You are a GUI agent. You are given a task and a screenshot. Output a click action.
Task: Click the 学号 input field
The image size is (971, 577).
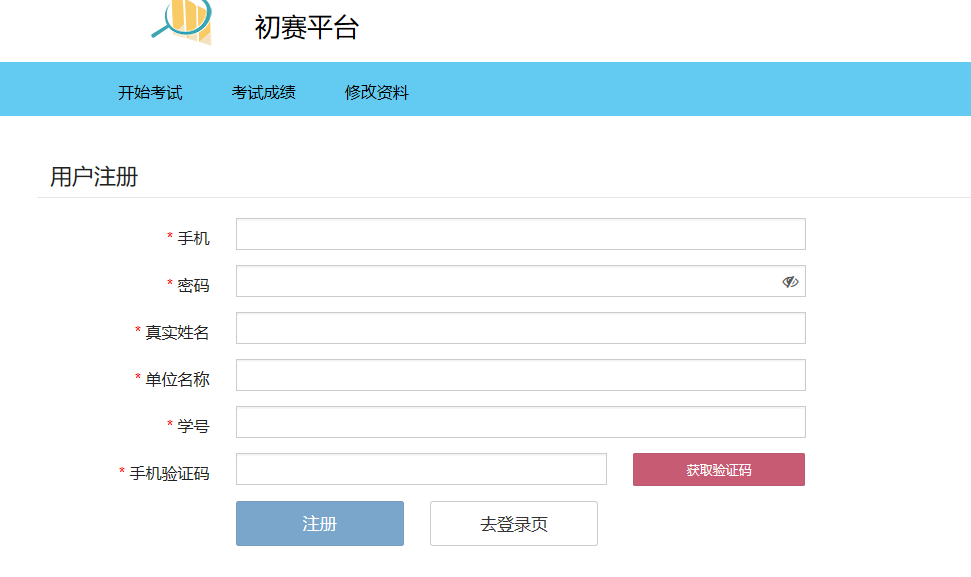click(521, 422)
